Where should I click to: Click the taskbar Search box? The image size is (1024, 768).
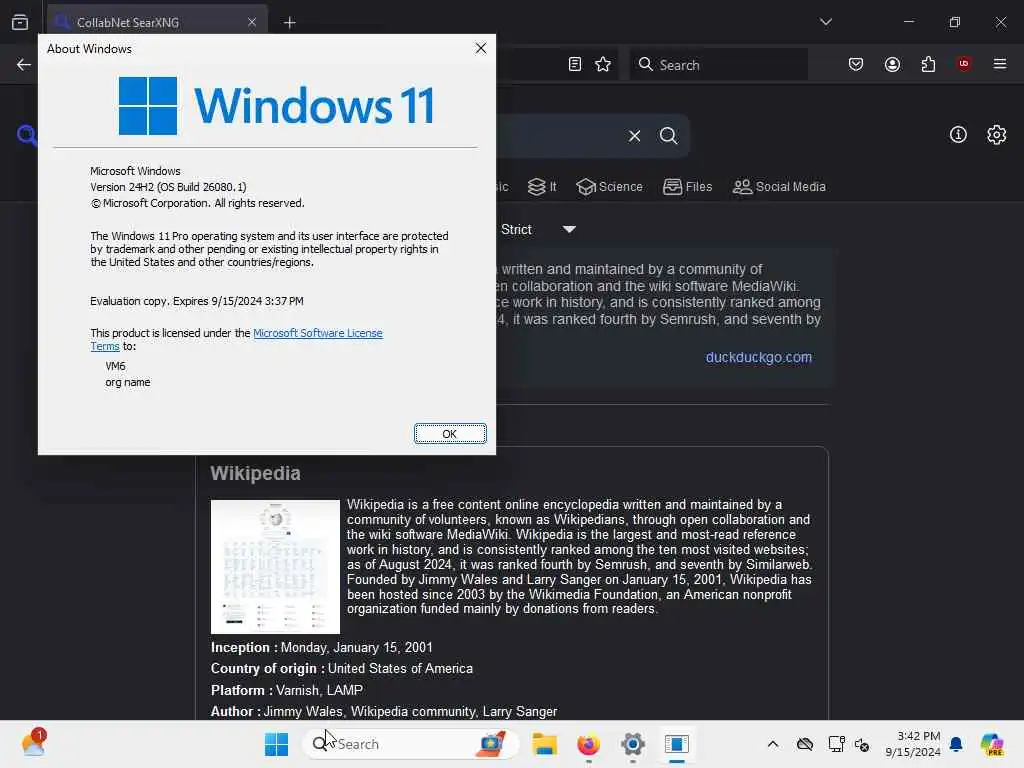click(411, 744)
